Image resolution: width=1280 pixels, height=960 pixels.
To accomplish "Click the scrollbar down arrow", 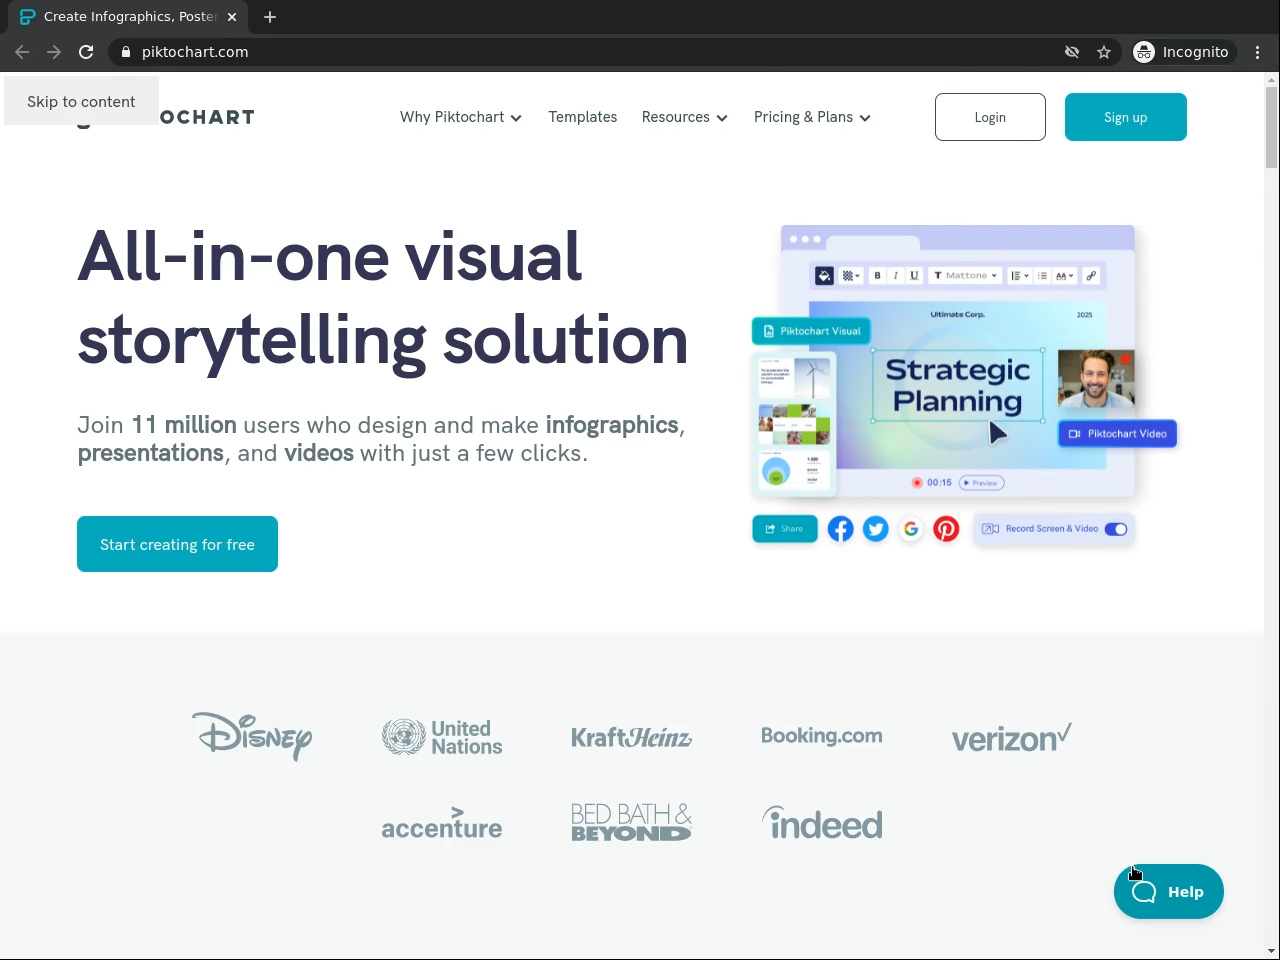I will point(1272,951).
